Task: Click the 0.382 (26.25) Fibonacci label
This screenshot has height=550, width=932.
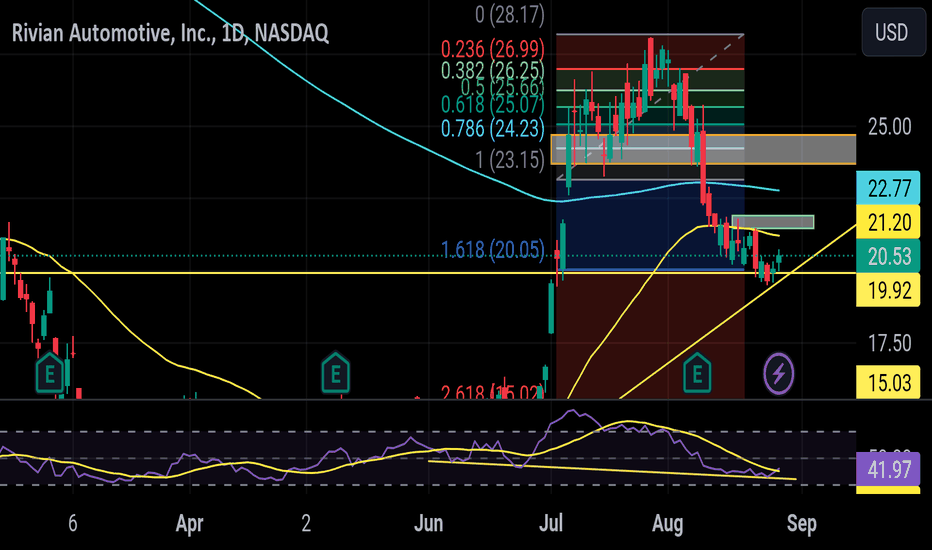Action: point(492,70)
